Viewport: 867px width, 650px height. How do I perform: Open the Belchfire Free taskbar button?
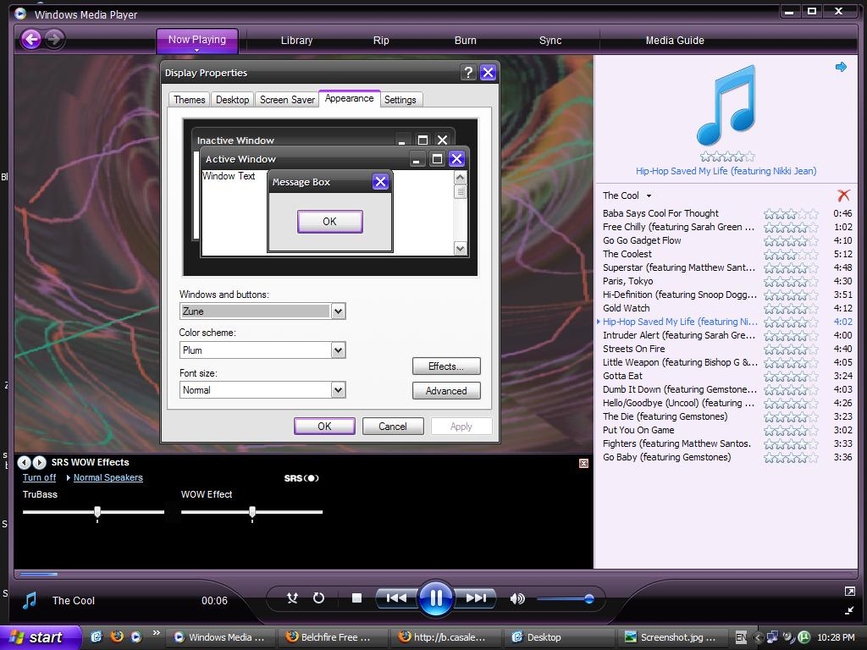coord(333,637)
